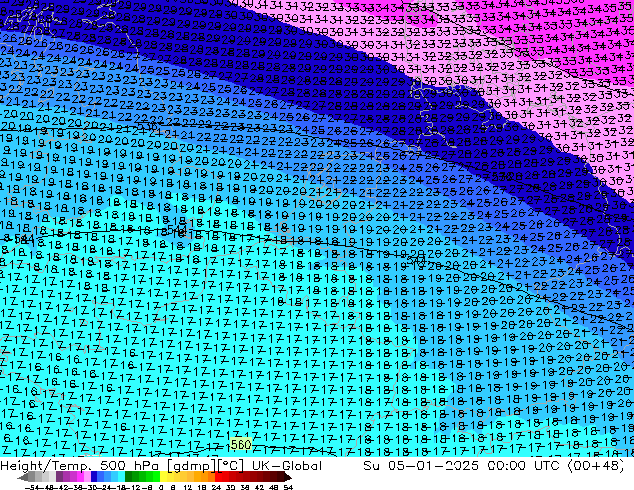
Task: Click the '[gdmp]' unit label
Action: (x=192, y=466)
